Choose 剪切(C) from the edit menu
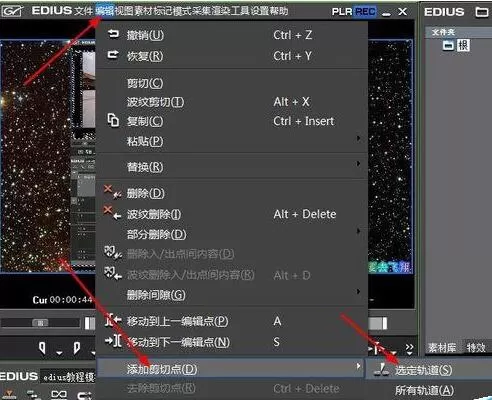The image size is (492, 400). point(232,83)
